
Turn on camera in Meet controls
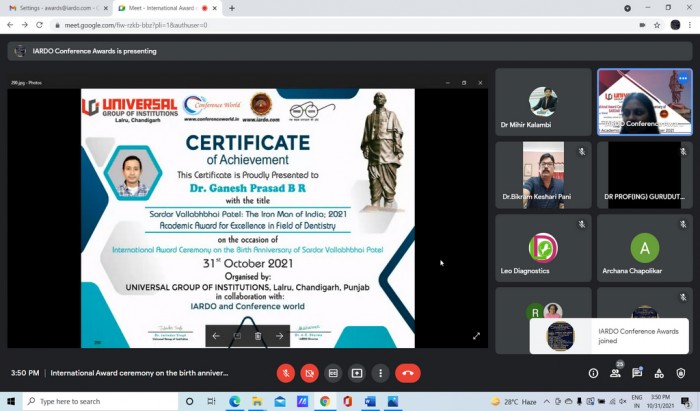coord(309,373)
